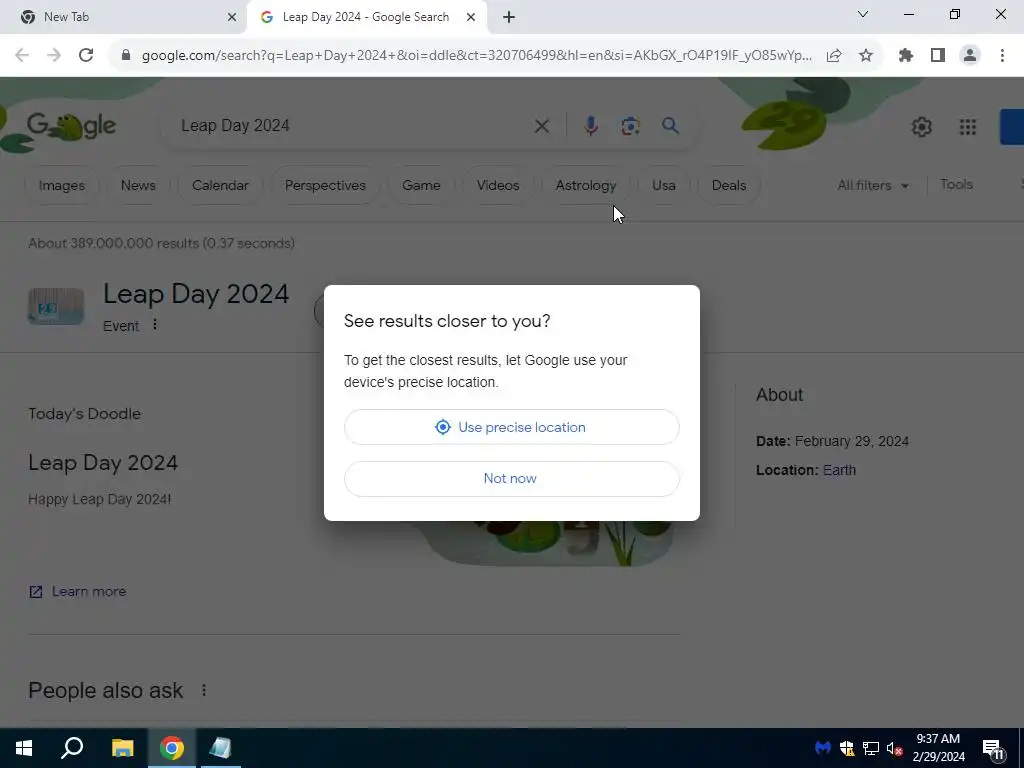Viewport: 1024px width, 768px height.
Task: Click the muted volume tray icon
Action: point(894,748)
